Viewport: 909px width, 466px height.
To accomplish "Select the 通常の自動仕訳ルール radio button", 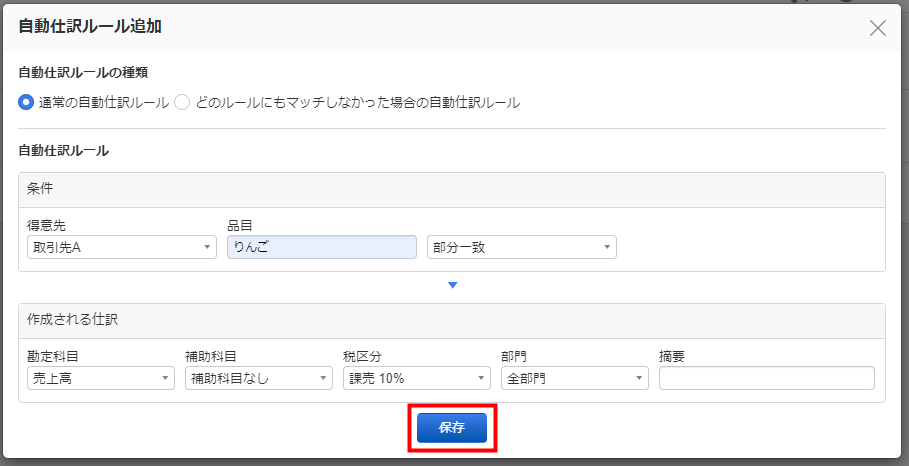I will (x=26, y=103).
